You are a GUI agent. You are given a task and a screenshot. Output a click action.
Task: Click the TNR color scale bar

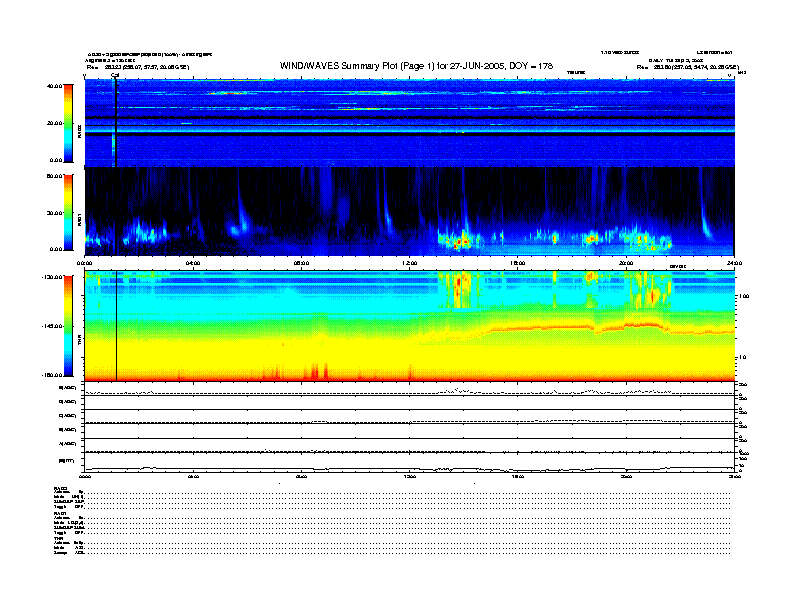[68, 326]
